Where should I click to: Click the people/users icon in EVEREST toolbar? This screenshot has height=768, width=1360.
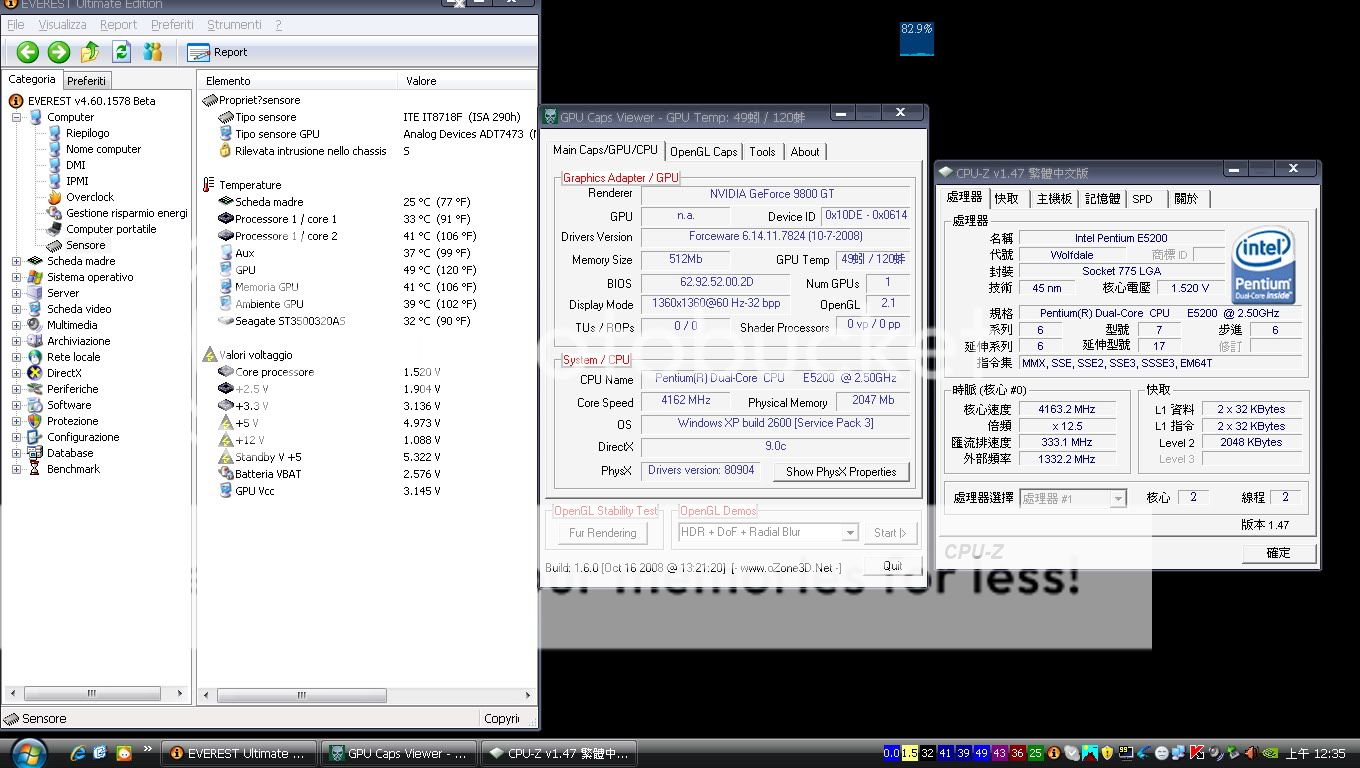tap(152, 52)
